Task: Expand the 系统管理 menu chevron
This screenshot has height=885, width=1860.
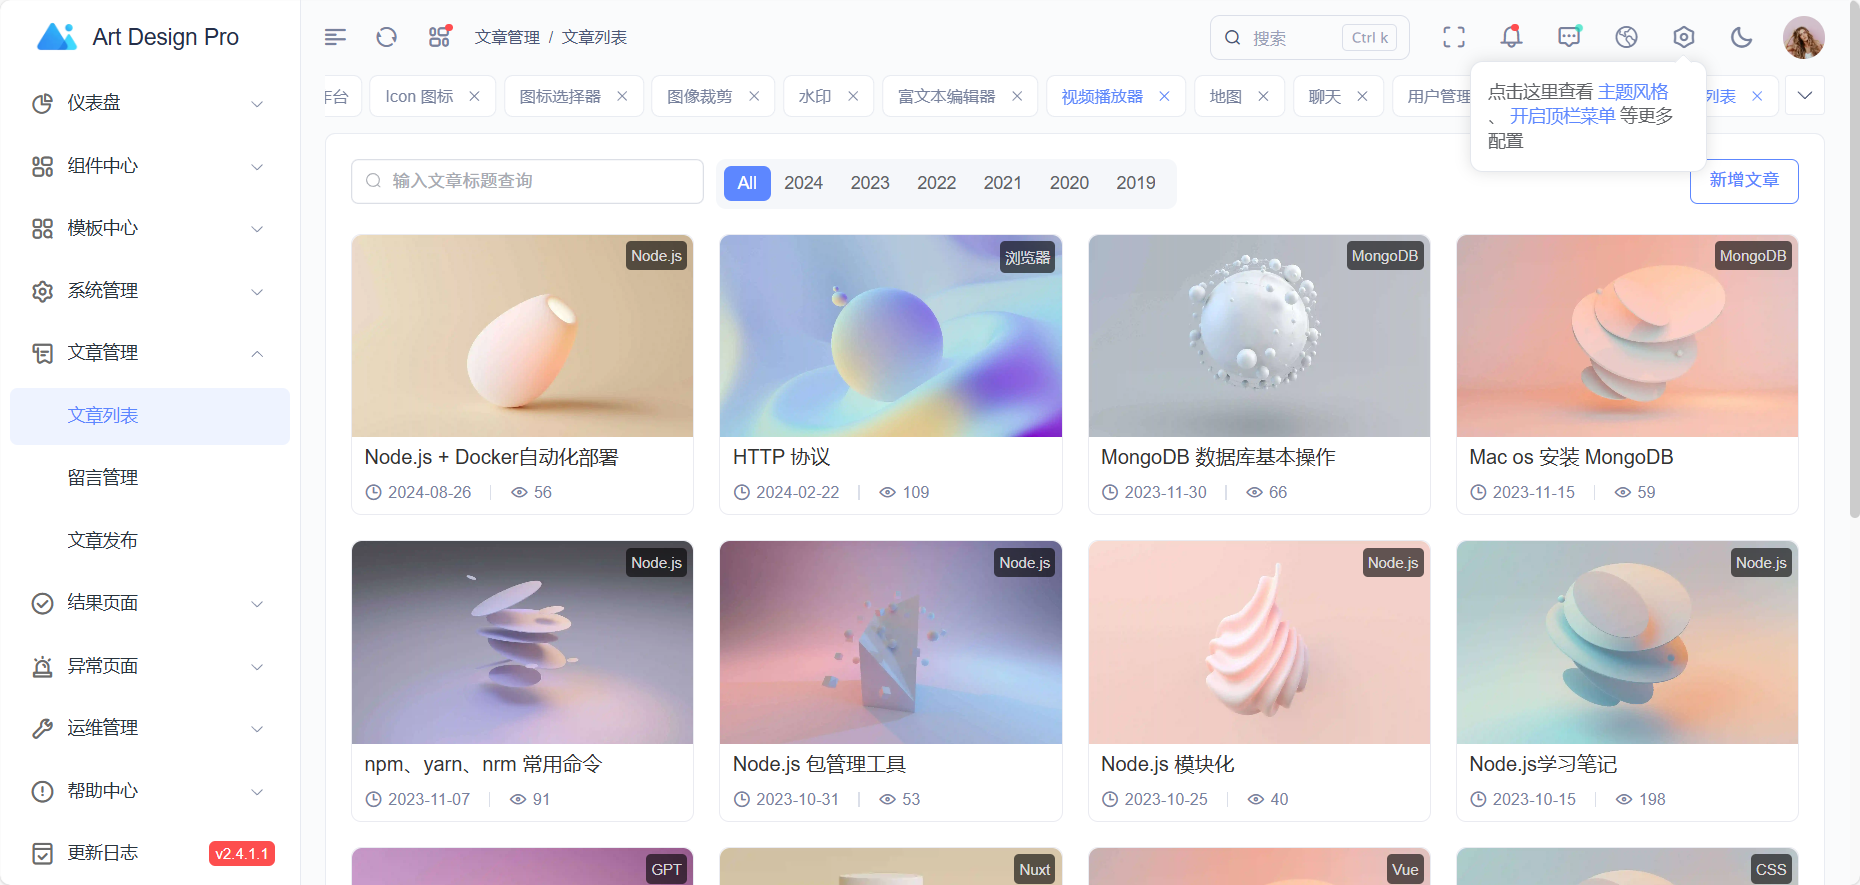Action: [257, 291]
